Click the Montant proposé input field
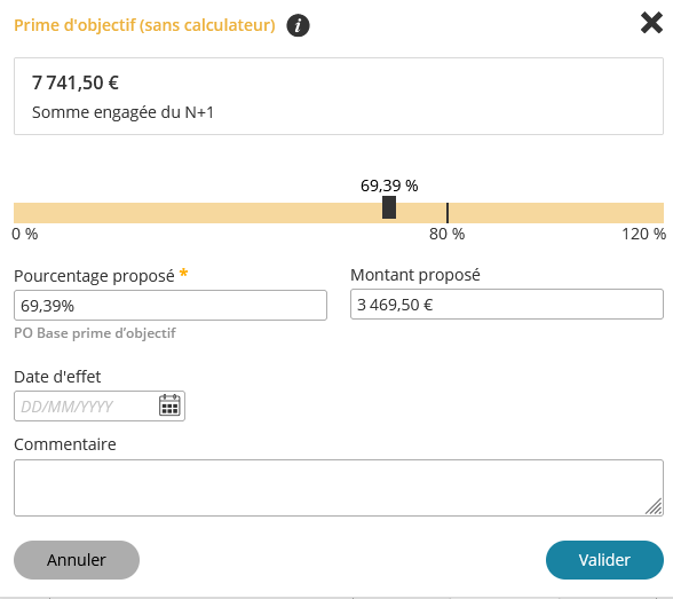This screenshot has width=685, height=600. pyautogui.click(x=507, y=305)
